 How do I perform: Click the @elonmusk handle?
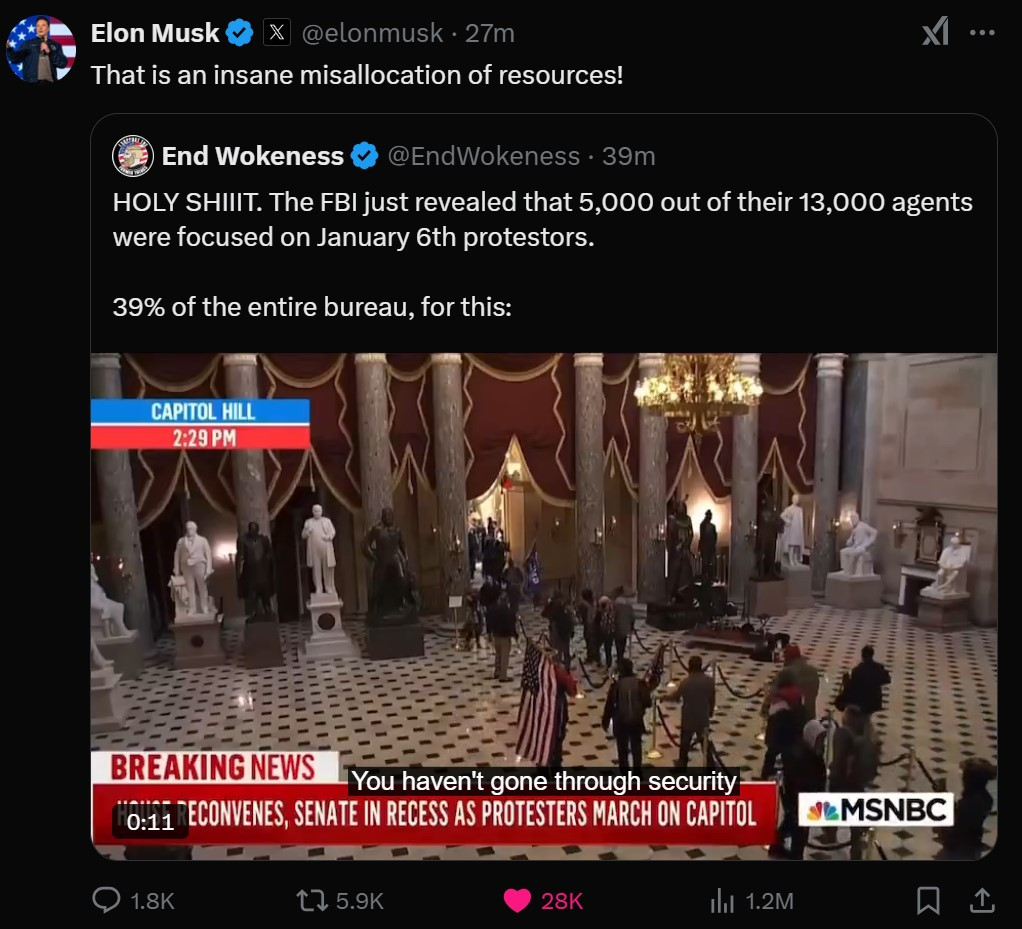click(x=372, y=33)
